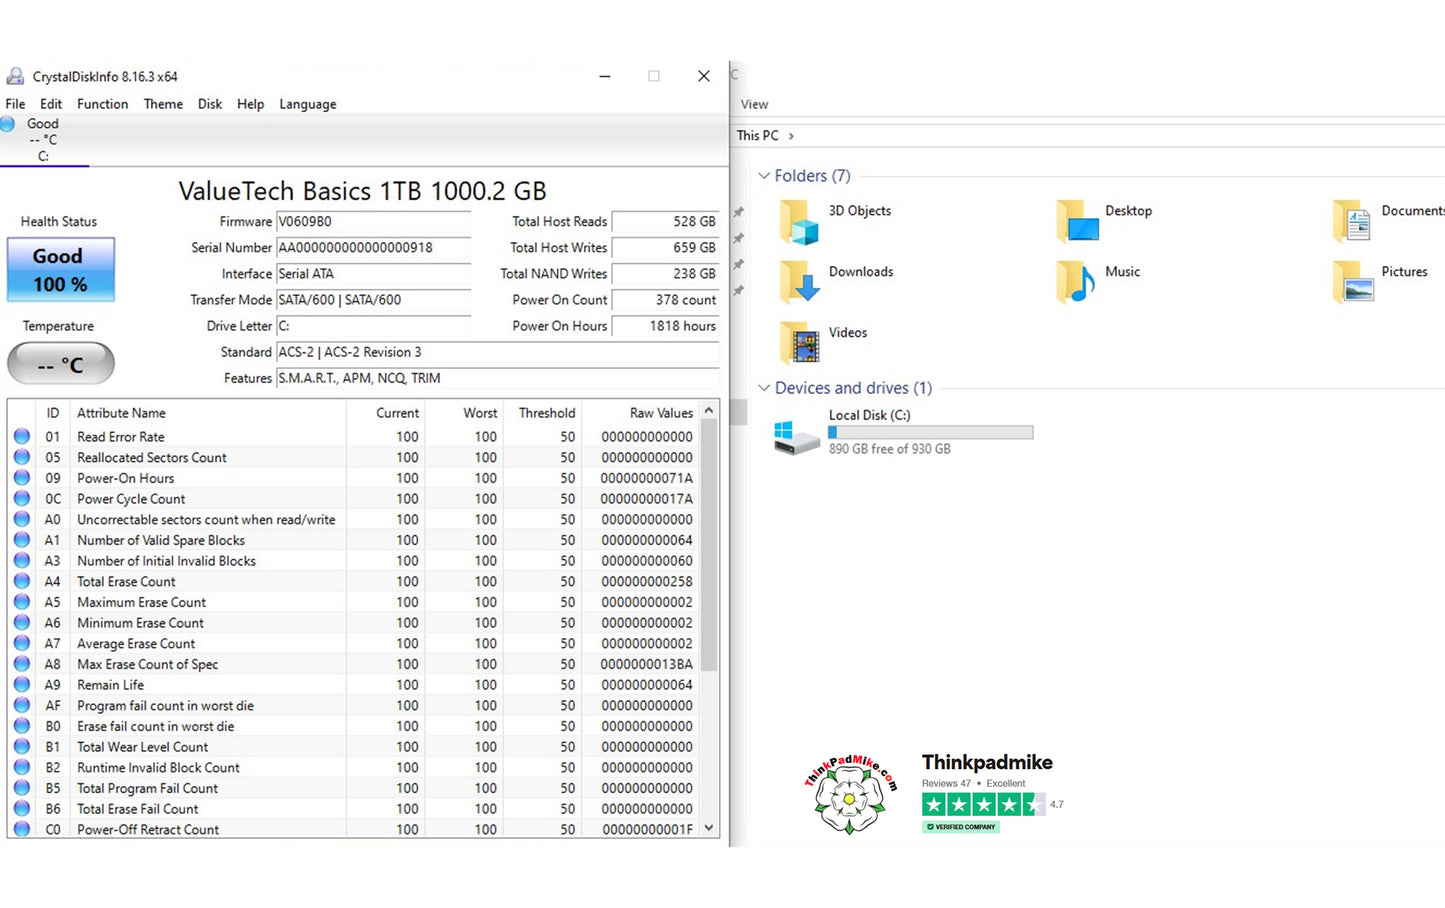Viewport: 1445px width, 908px height.
Task: Open the Language menu
Action: pos(308,104)
